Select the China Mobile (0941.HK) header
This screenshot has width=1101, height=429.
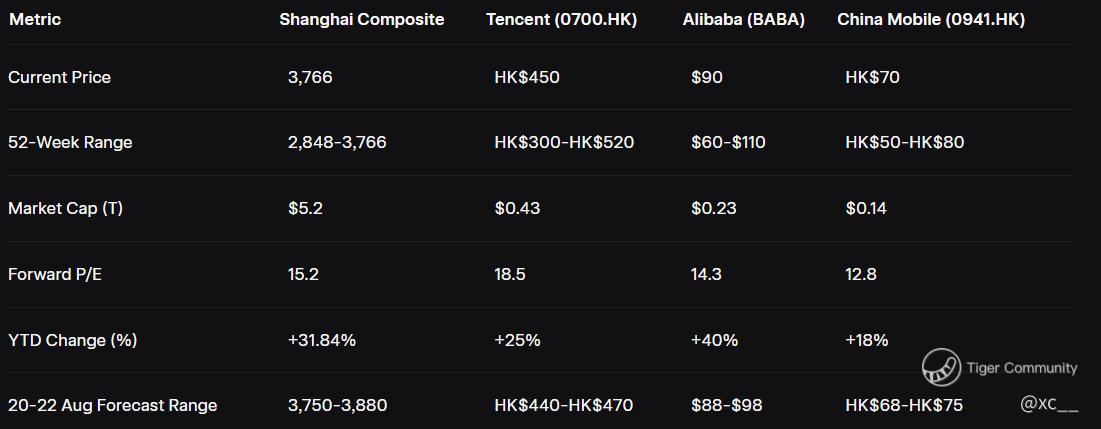(931, 19)
